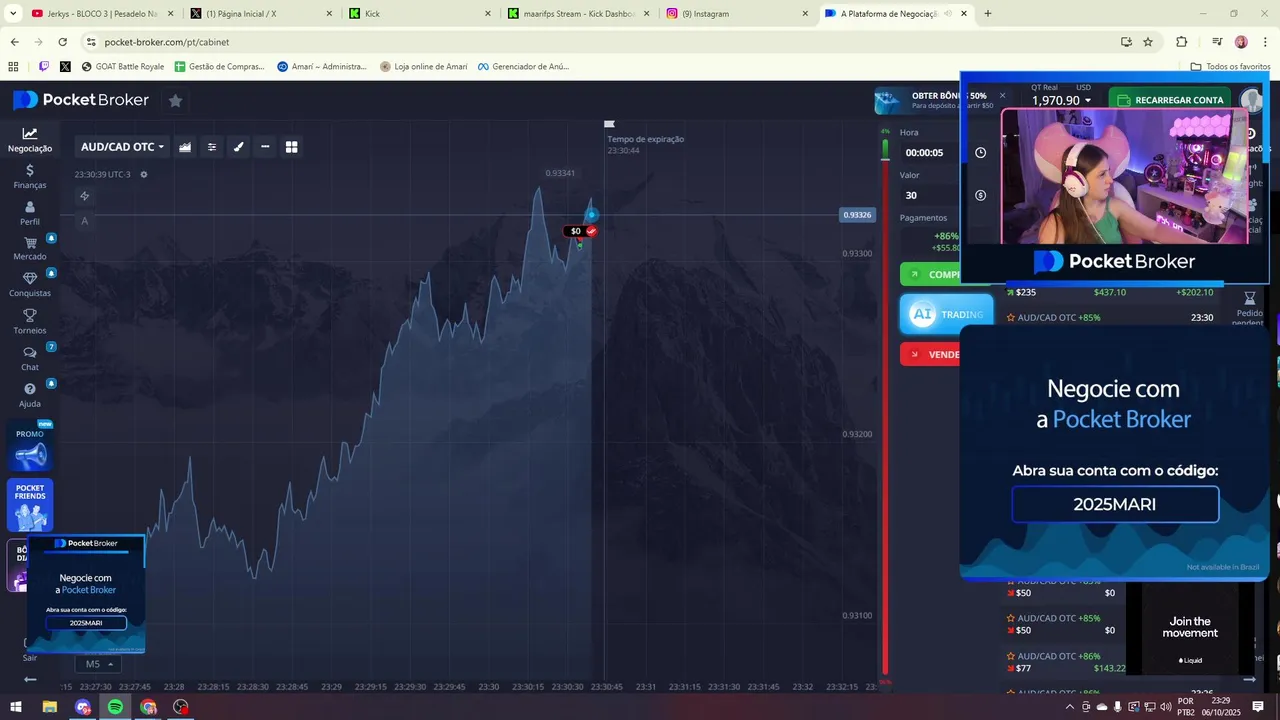Reload the Pocket Broker page
The height and width of the screenshot is (720, 1280).
pyautogui.click(x=62, y=42)
